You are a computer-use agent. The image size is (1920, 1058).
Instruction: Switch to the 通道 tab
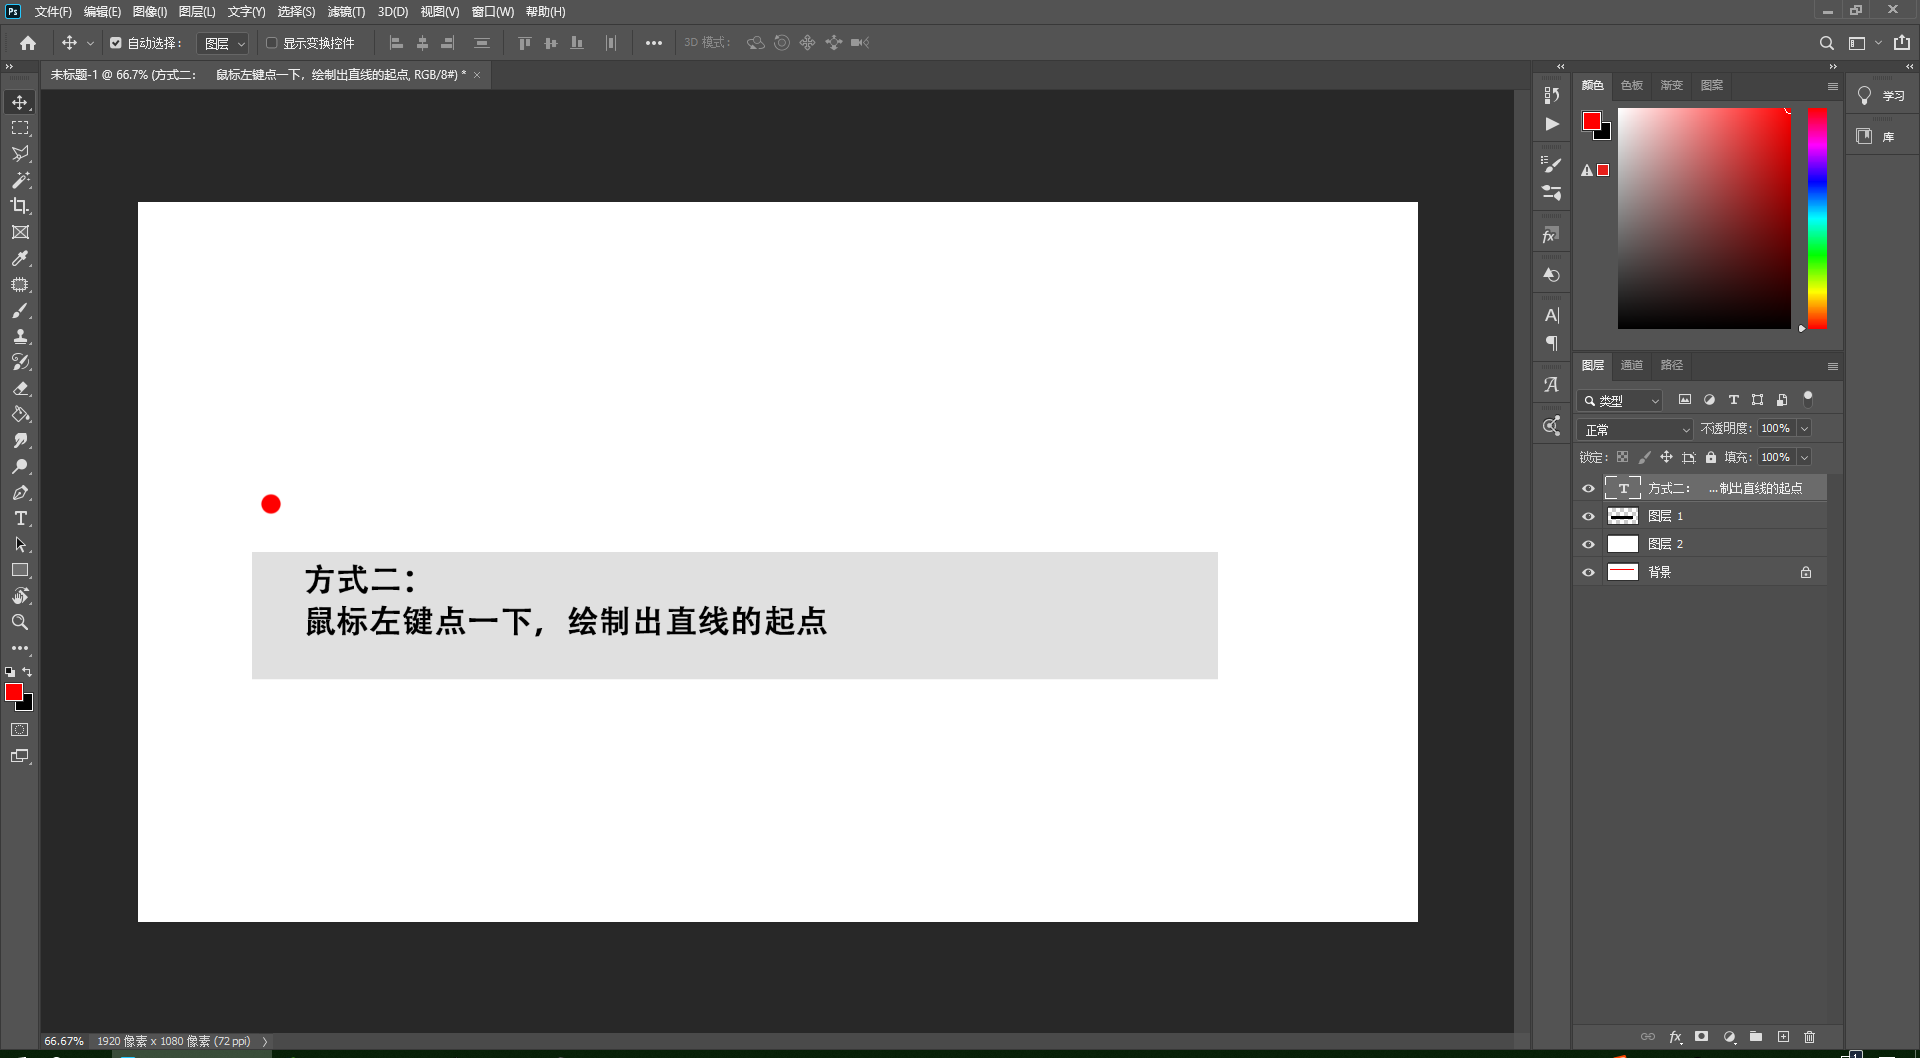tap(1632, 365)
